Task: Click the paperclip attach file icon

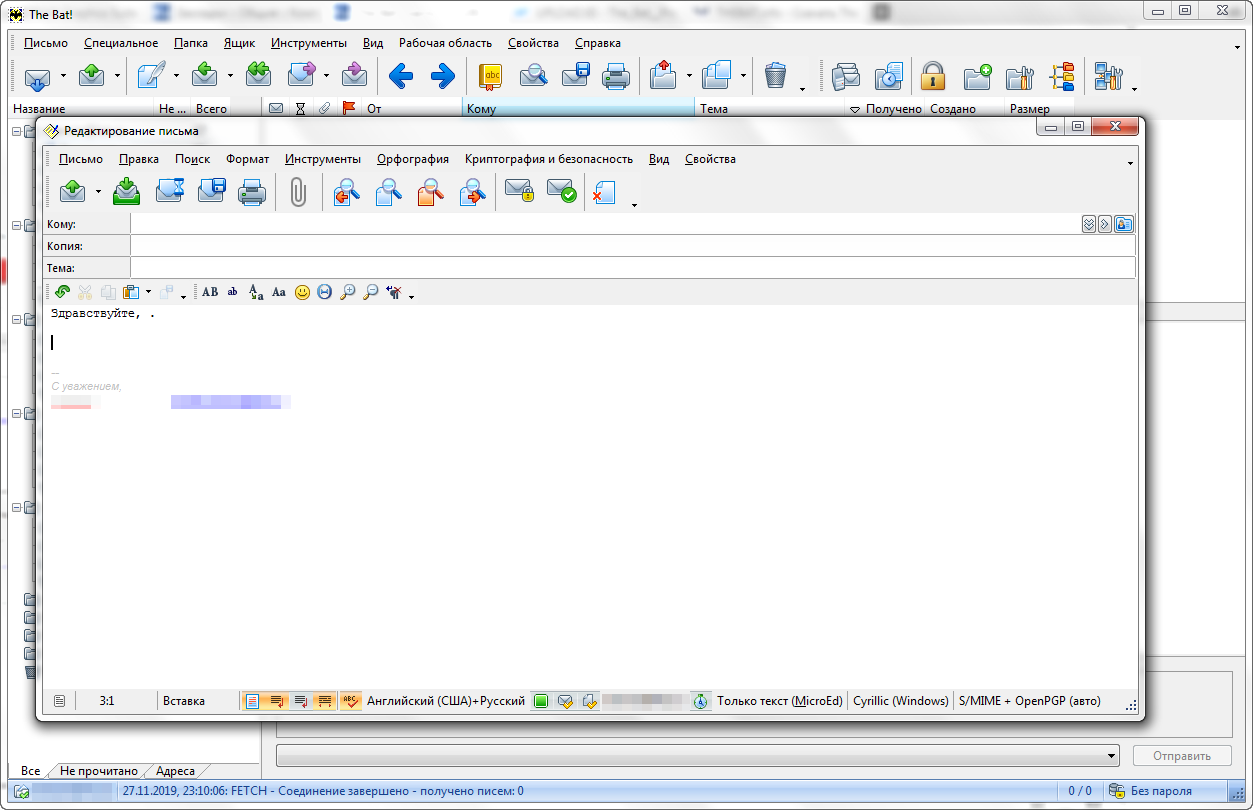Action: pos(297,191)
